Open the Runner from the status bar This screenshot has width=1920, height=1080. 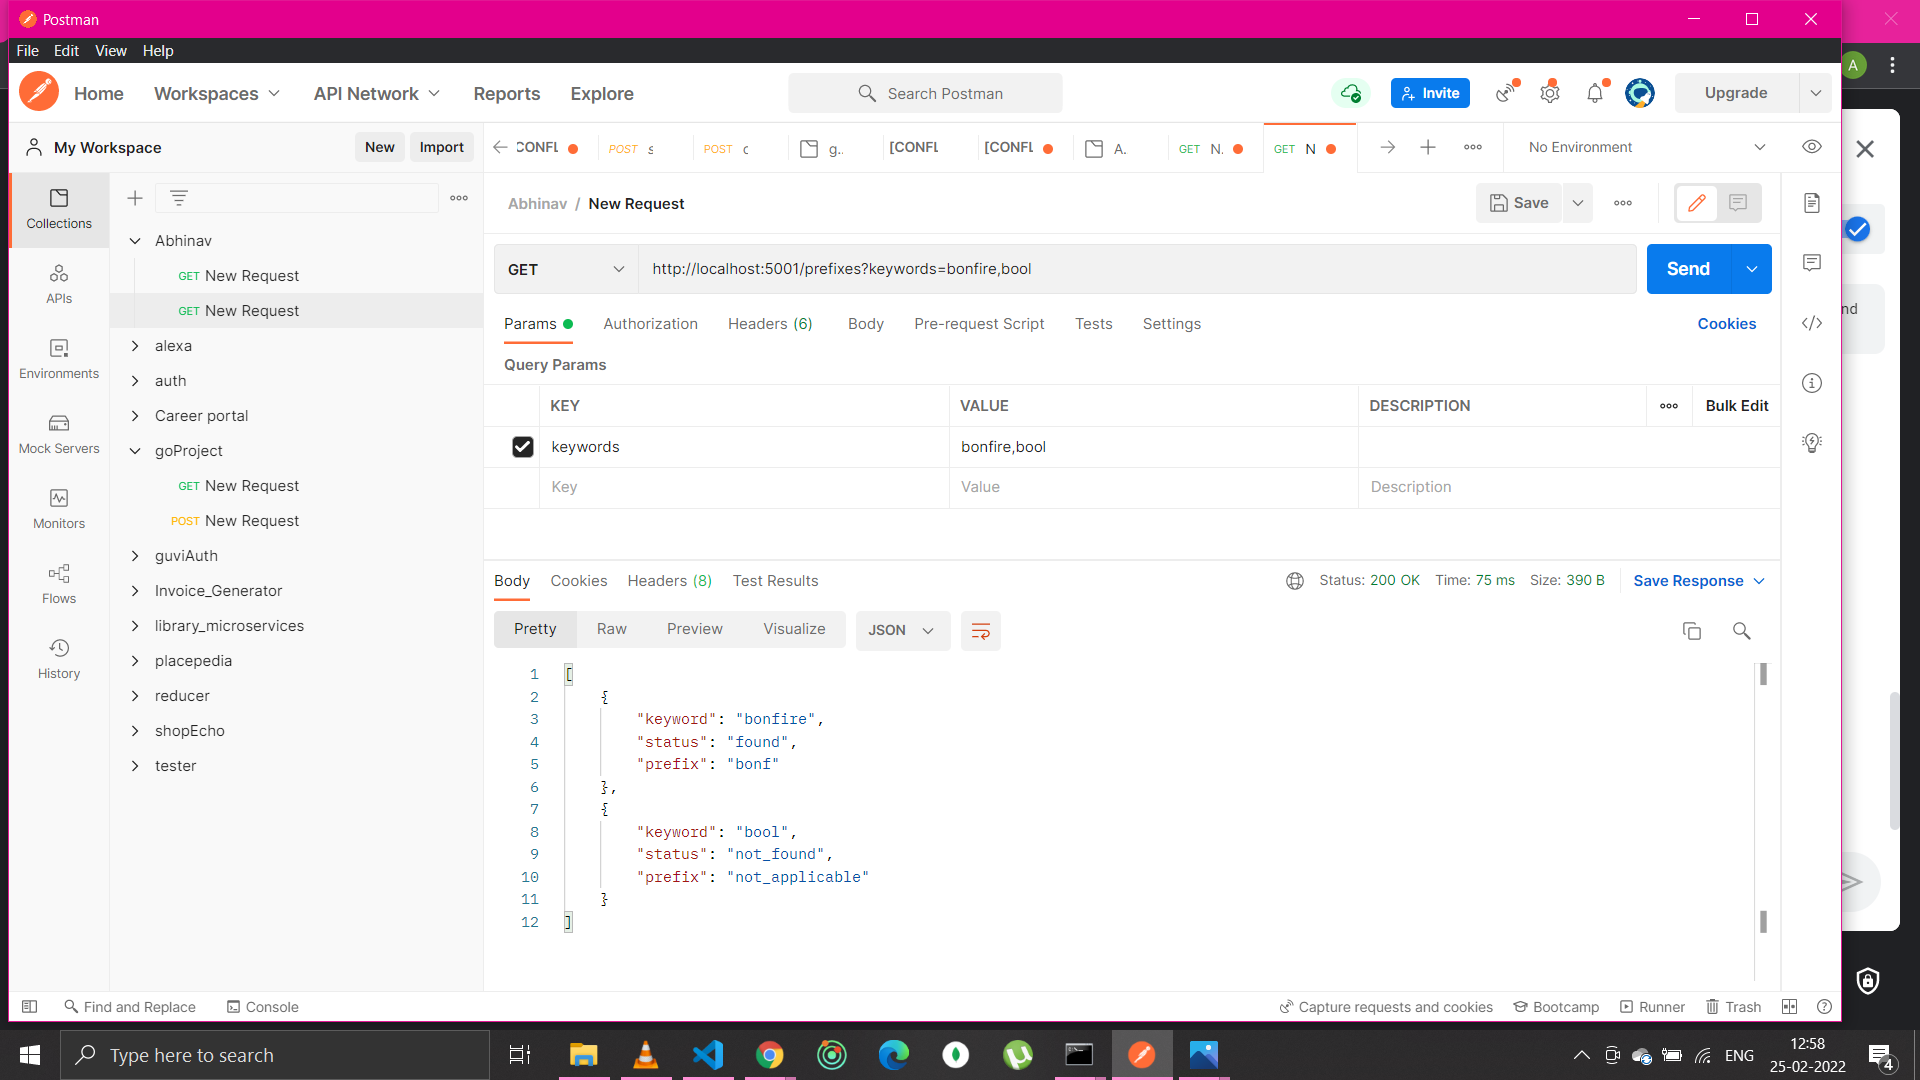point(1652,1007)
